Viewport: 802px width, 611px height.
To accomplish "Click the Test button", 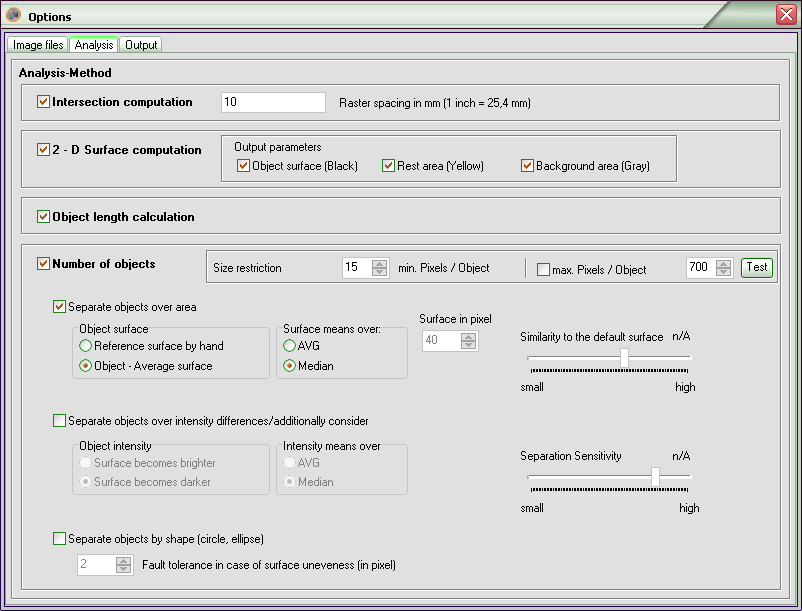I will tap(756, 267).
